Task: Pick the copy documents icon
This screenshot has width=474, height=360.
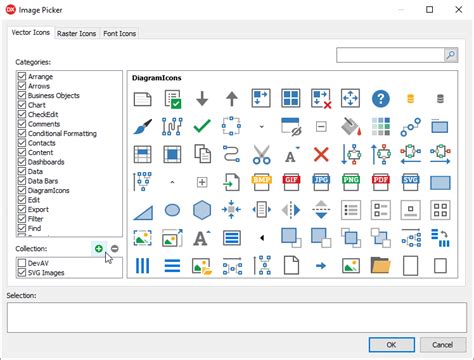Action: point(202,154)
